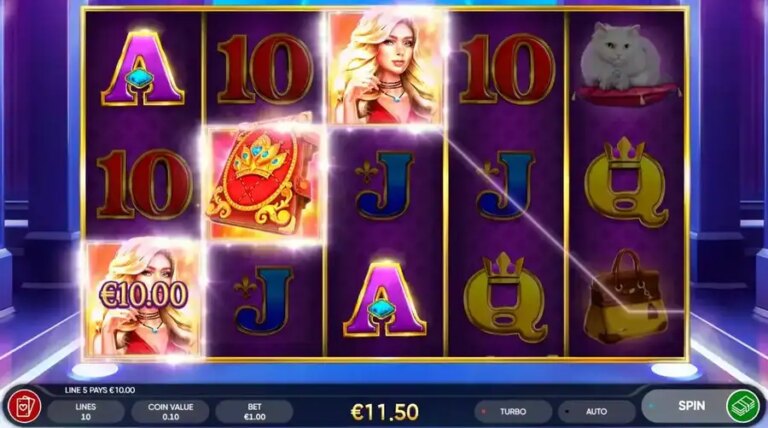This screenshot has height=428, width=768.
Task: Open the Coin Value selector showing 0.10
Action: (170, 411)
